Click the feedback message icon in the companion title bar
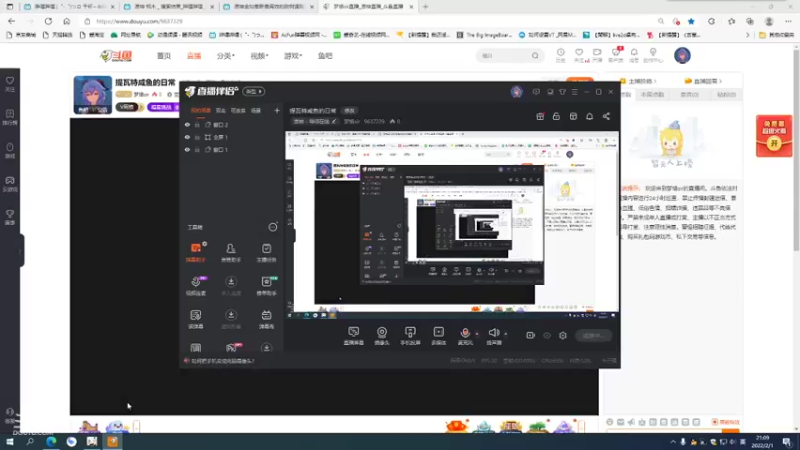800x450 pixels. (x=536, y=92)
